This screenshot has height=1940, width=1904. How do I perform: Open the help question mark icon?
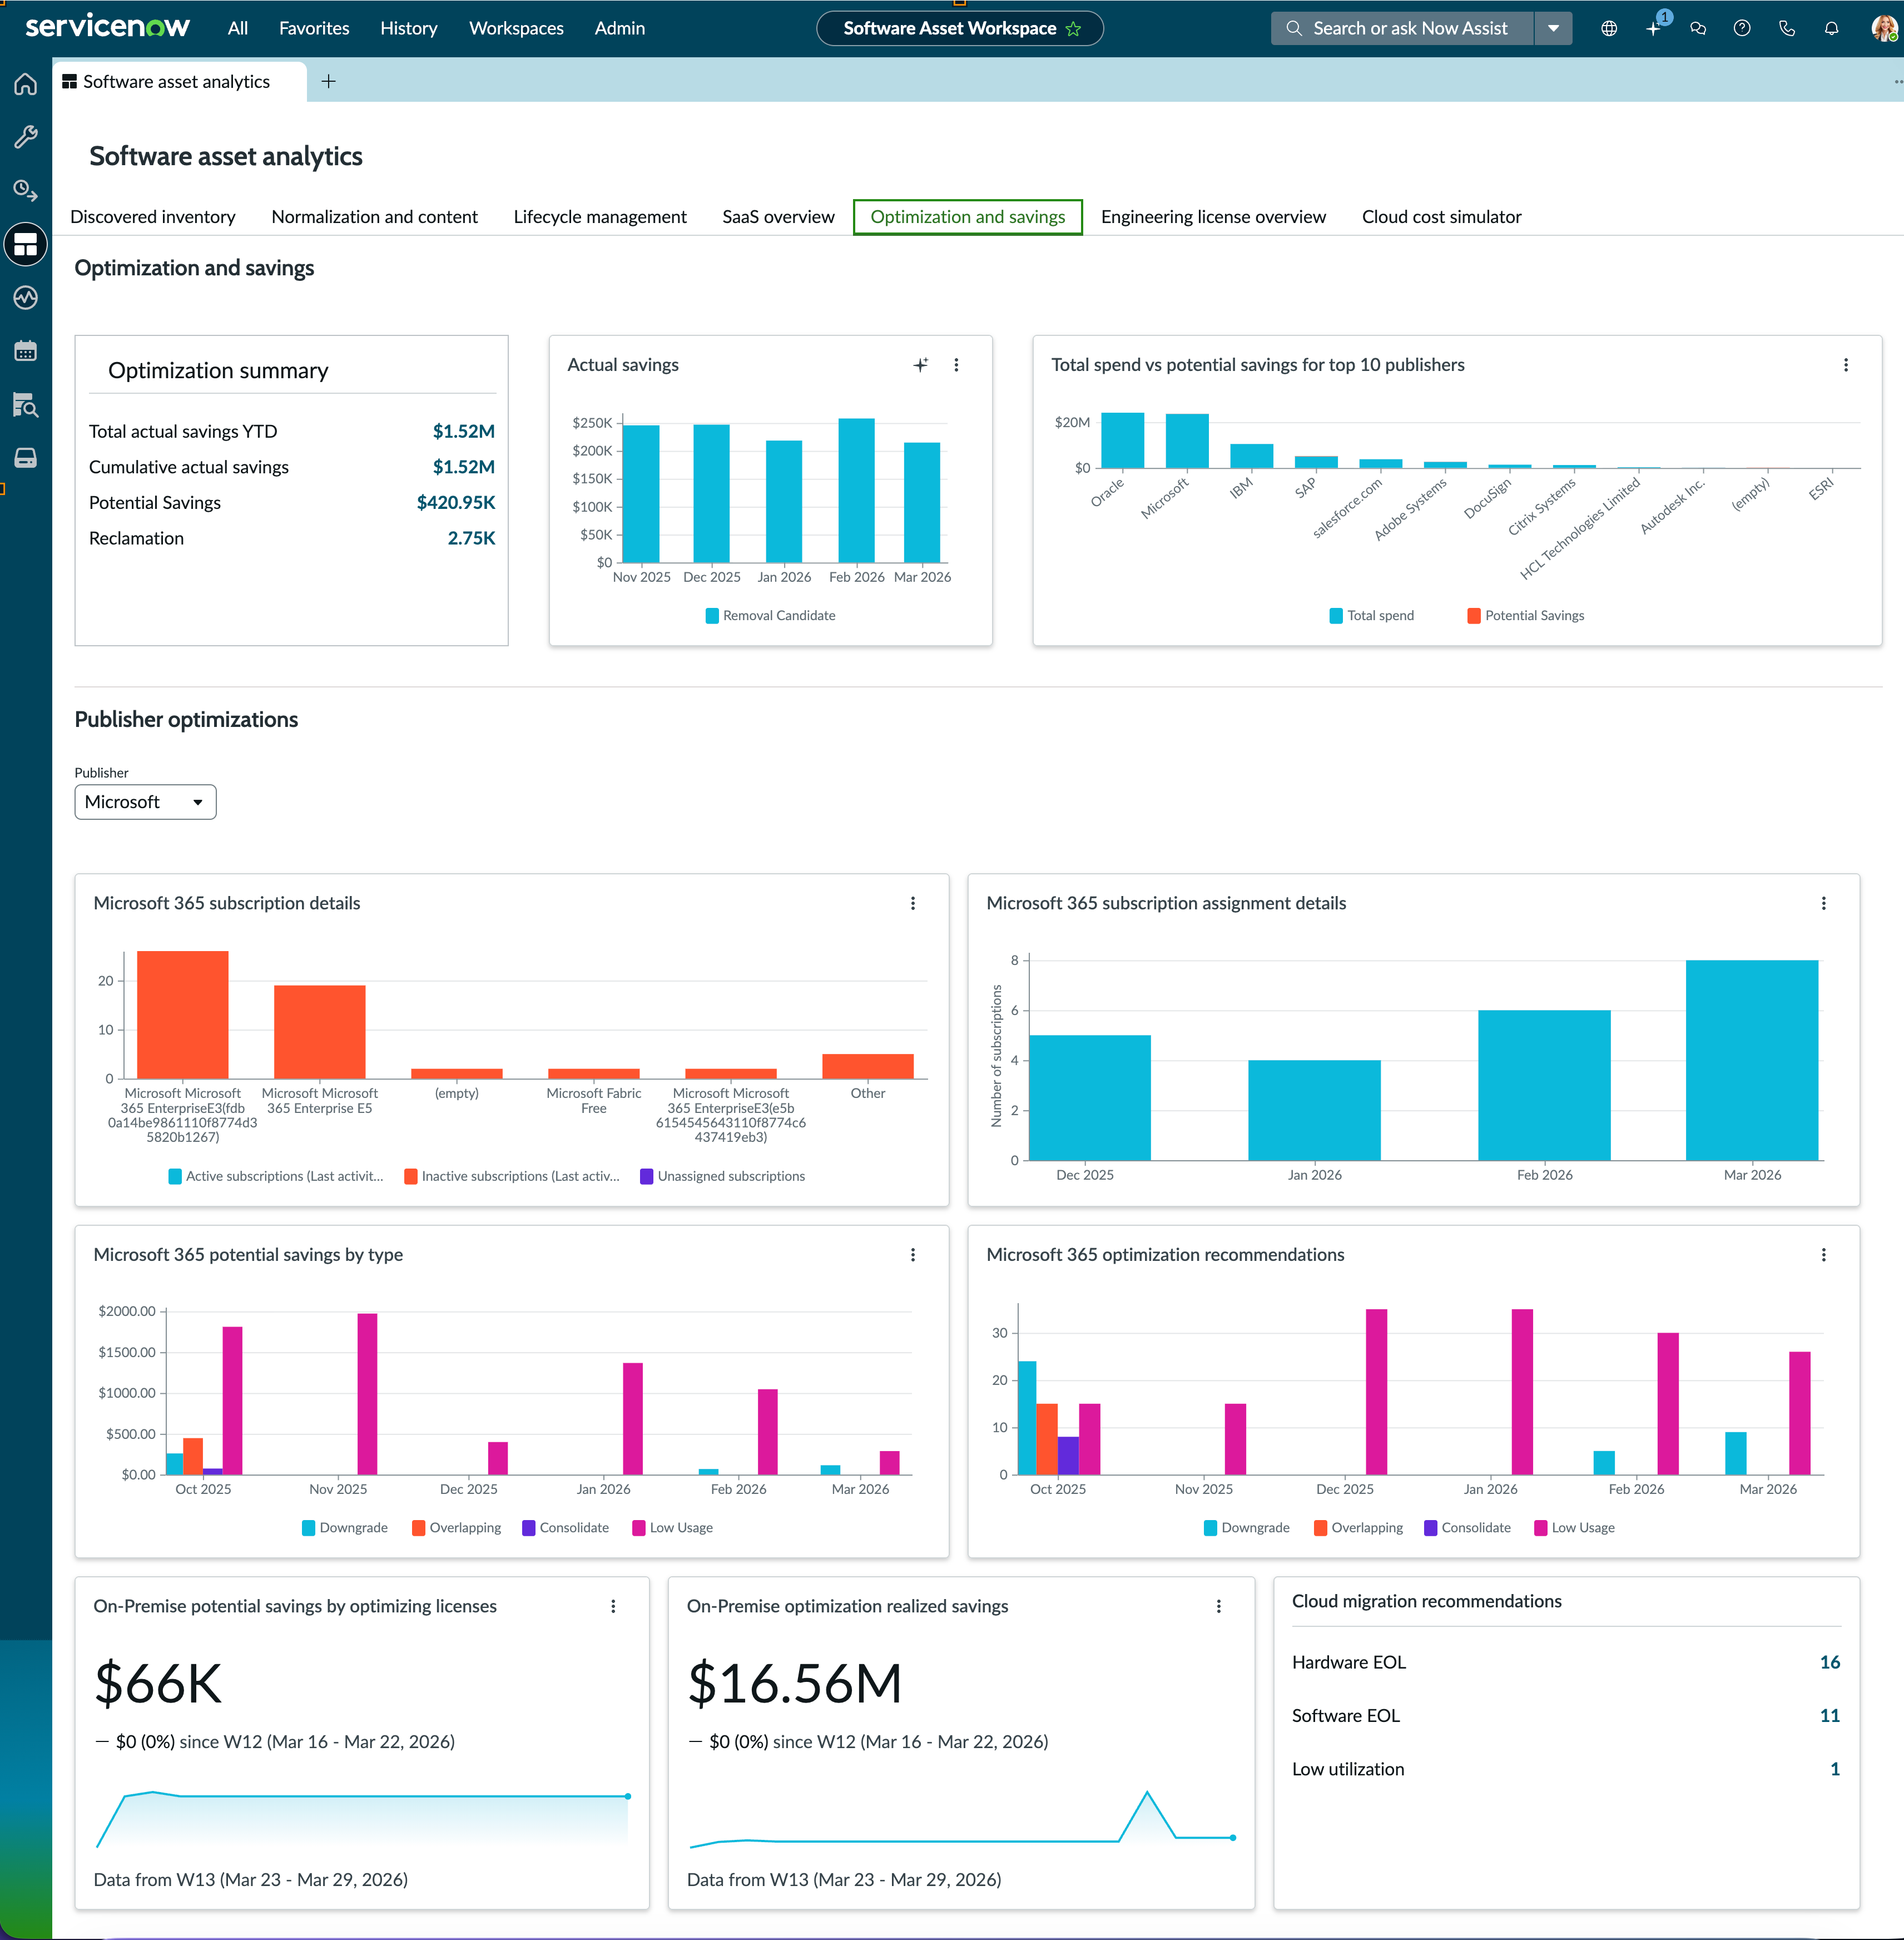(1742, 28)
